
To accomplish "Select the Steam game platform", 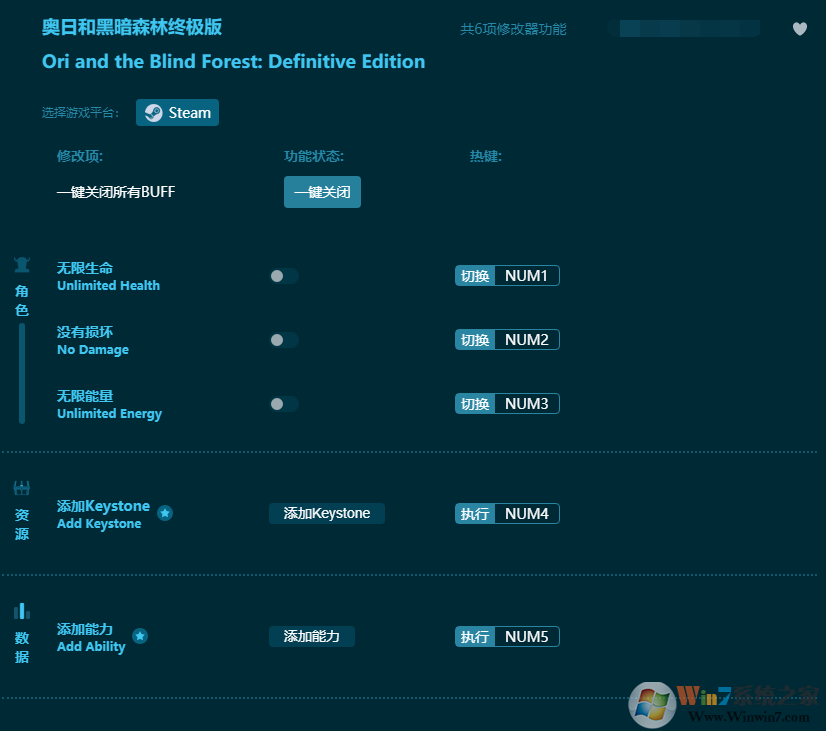I will (x=177, y=113).
